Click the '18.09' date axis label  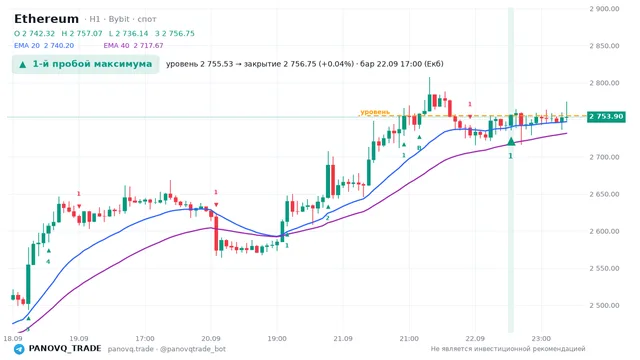point(13,338)
